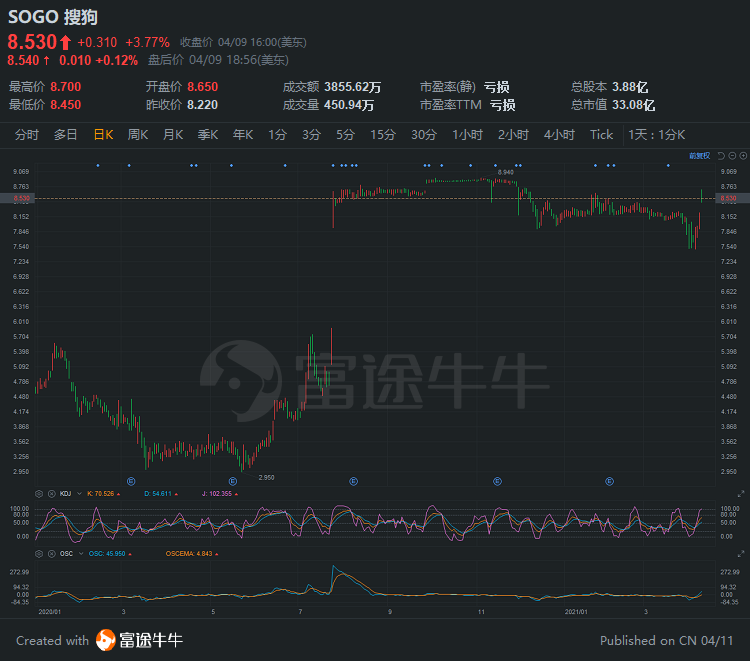Open the 1天 : 1分K period selector
This screenshot has height=661, width=750.
point(657,135)
